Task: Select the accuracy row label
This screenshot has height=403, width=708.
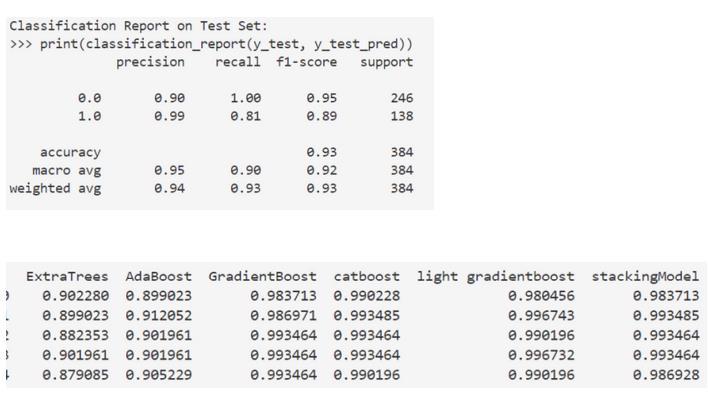Action: (x=70, y=152)
